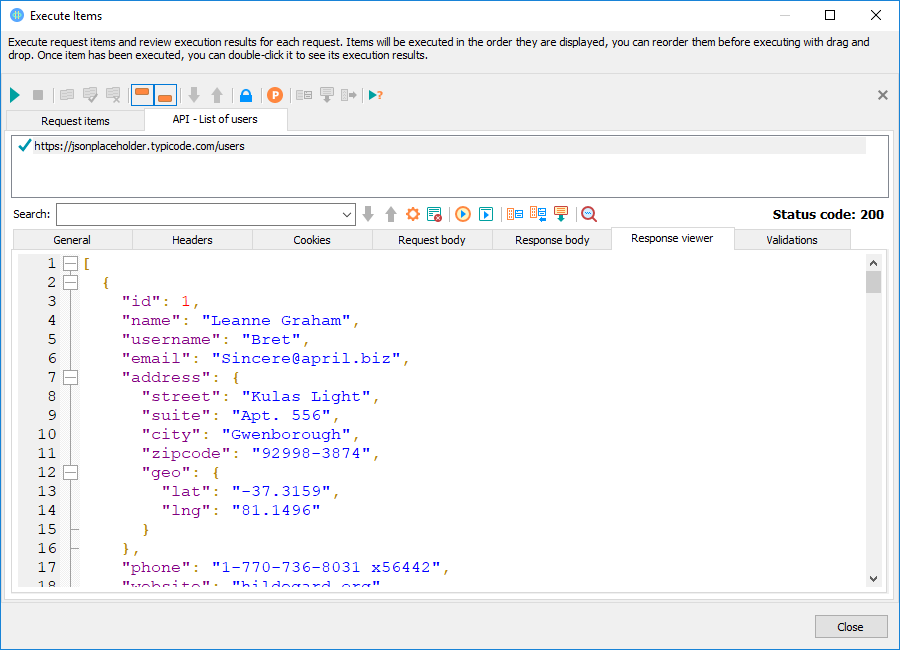Image resolution: width=900 pixels, height=650 pixels.
Task: Collapse the geo object at line 12
Action: pos(70,471)
